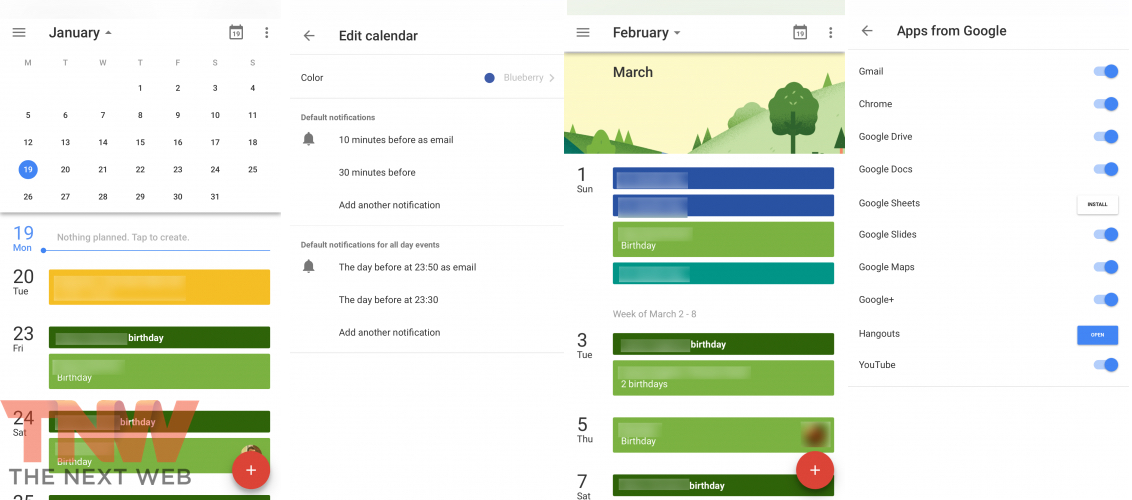1132x500 pixels.
Task: Tap bell icon beside 10 minutes before as email
Action: pyautogui.click(x=309, y=139)
